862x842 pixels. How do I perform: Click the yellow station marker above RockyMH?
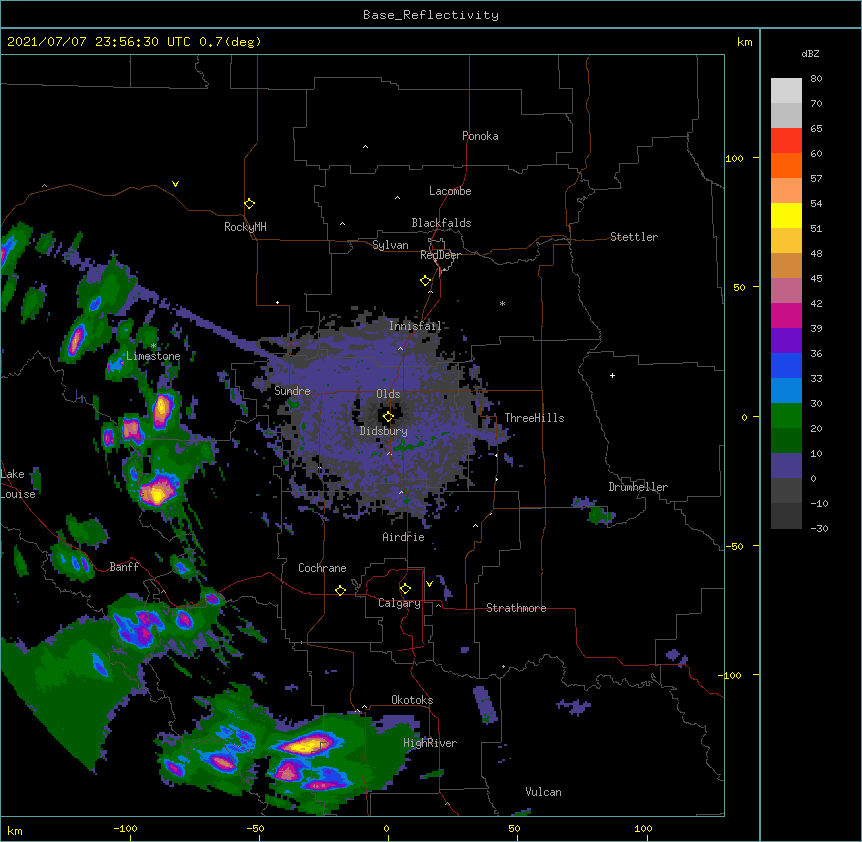tap(249, 203)
